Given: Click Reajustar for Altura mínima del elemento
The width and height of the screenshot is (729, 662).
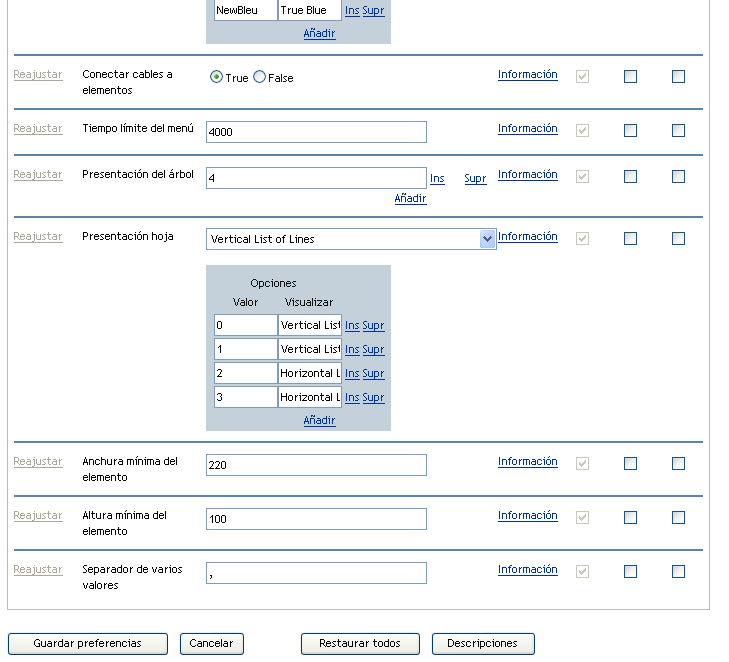Looking at the screenshot, I should (x=38, y=516).
